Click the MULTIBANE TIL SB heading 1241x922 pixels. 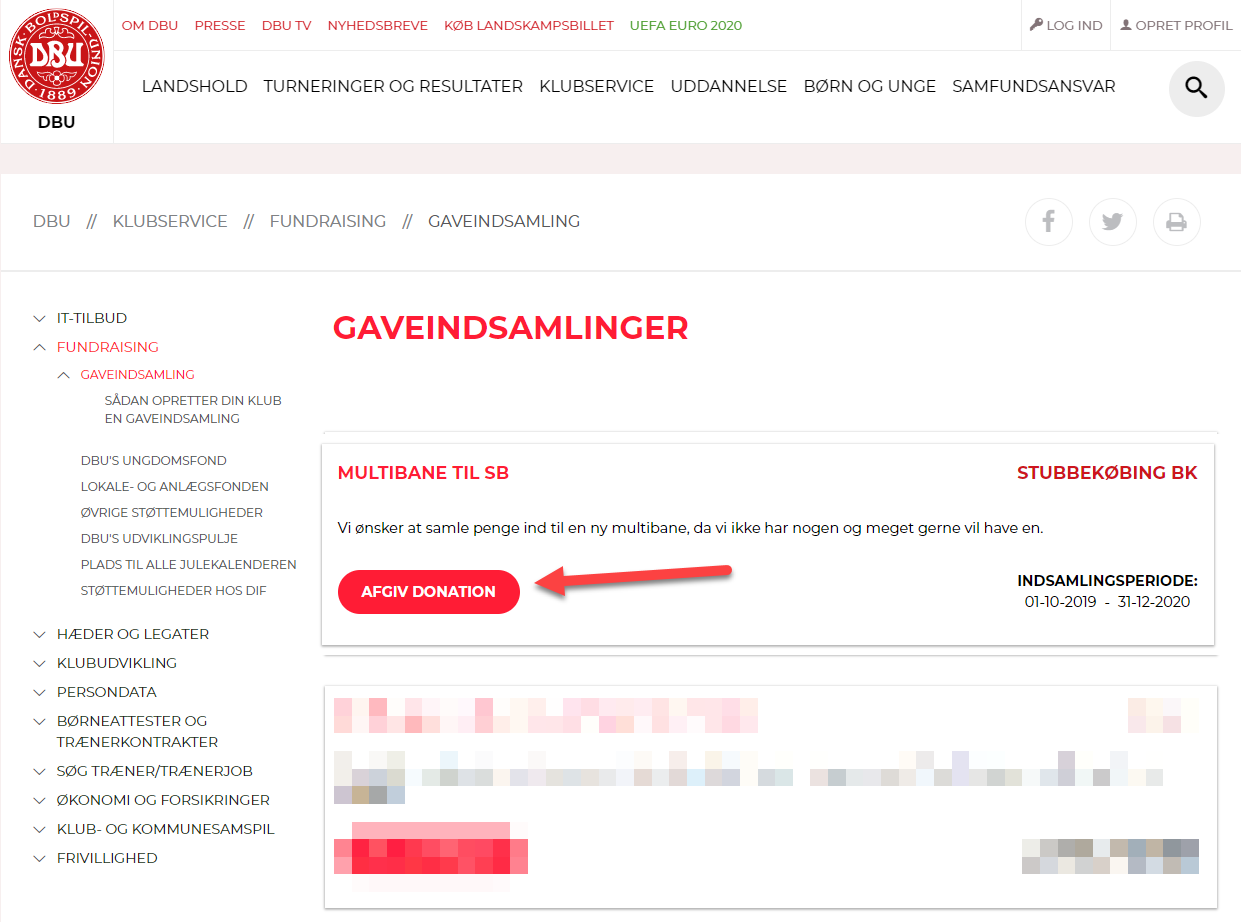pyautogui.click(x=424, y=473)
